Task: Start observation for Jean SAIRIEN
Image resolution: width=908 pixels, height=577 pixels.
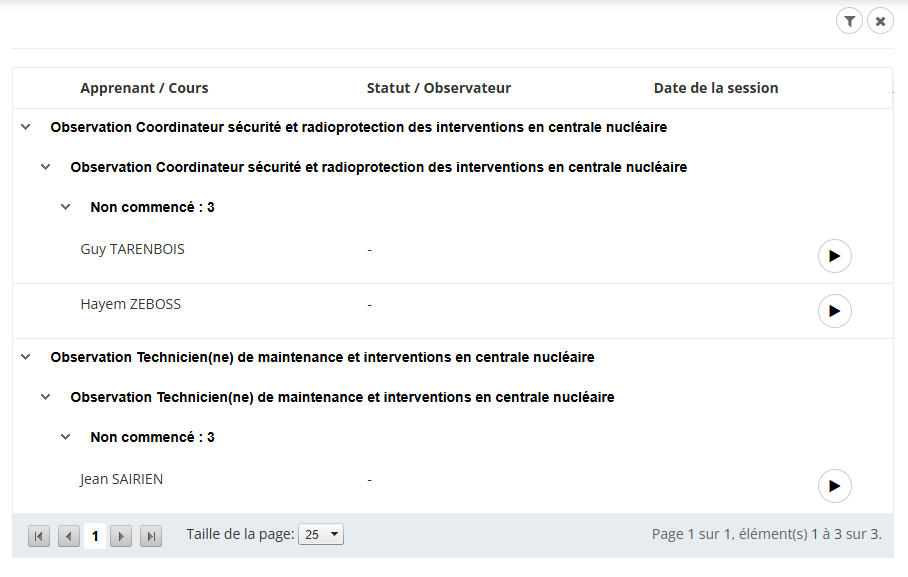Action: point(834,486)
